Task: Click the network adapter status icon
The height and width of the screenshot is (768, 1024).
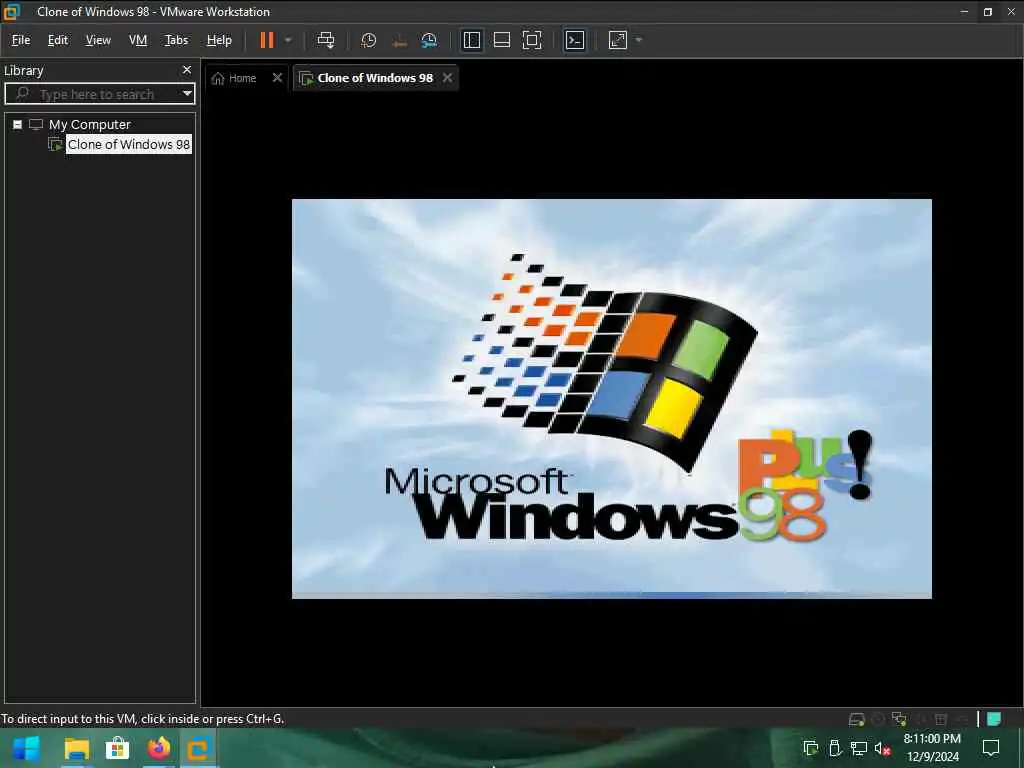Action: point(899,719)
